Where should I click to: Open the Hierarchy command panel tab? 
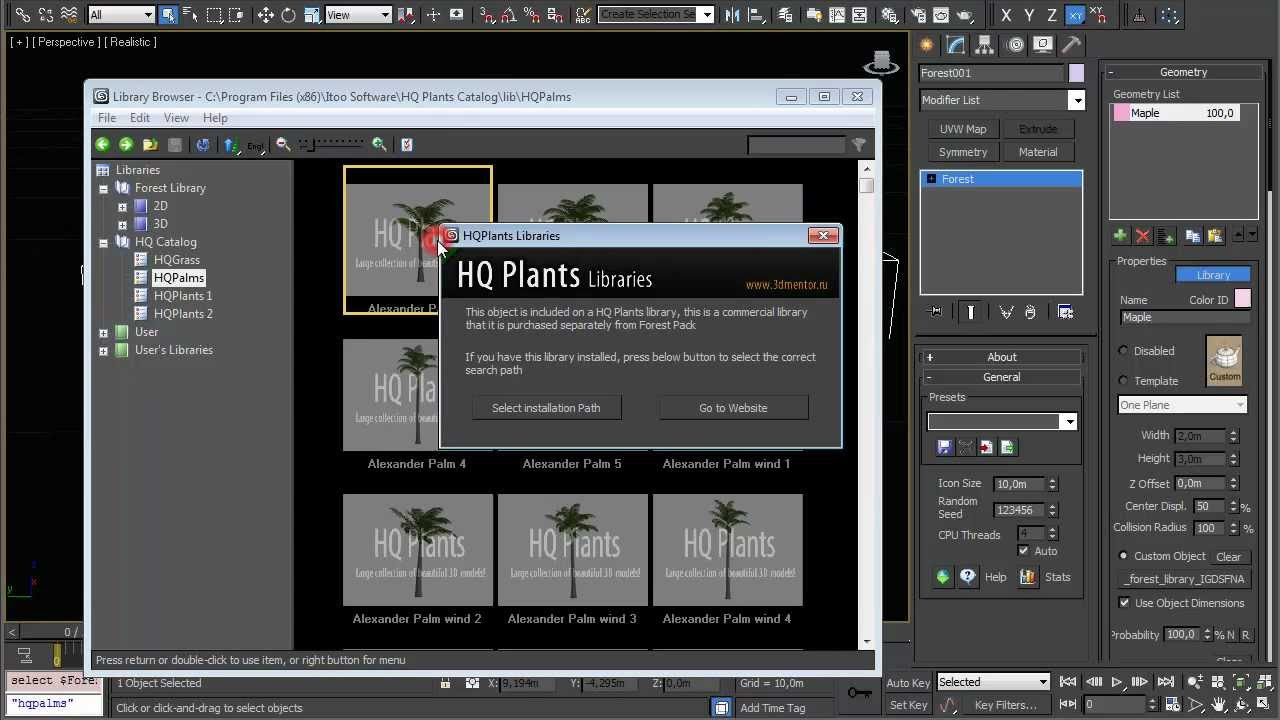pyautogui.click(x=985, y=45)
